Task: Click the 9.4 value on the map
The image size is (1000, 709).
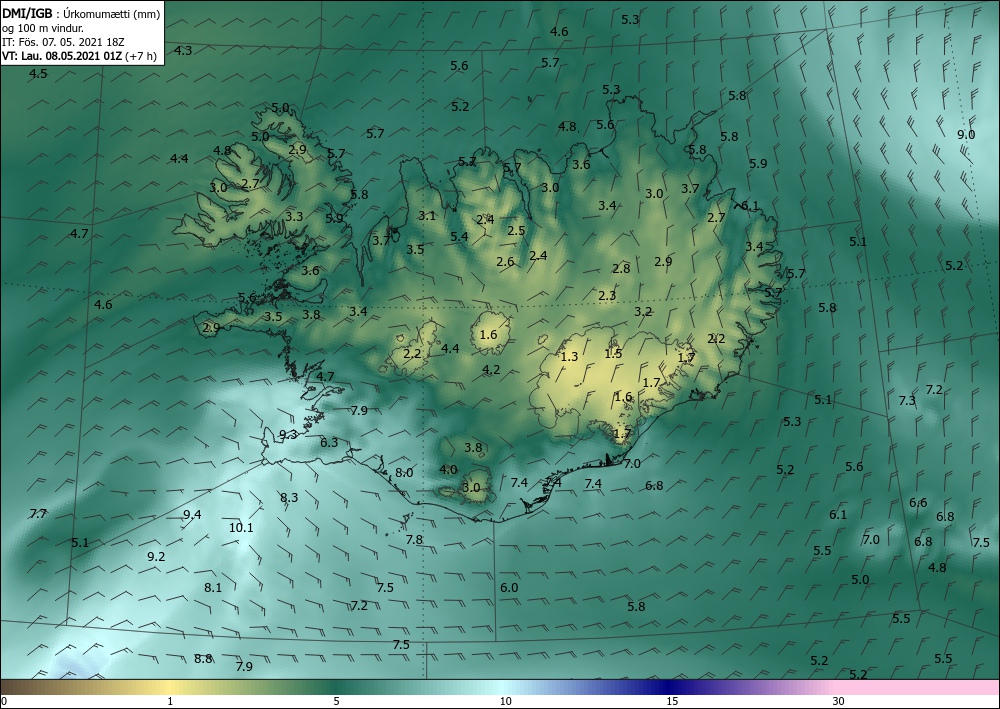Action: [x=192, y=515]
